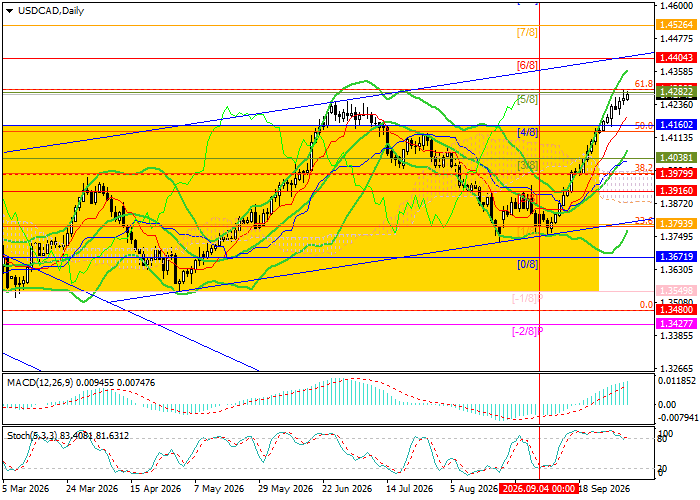Click the red 1.39160 price tag
This screenshot has height=500, width=700.
(x=675, y=191)
